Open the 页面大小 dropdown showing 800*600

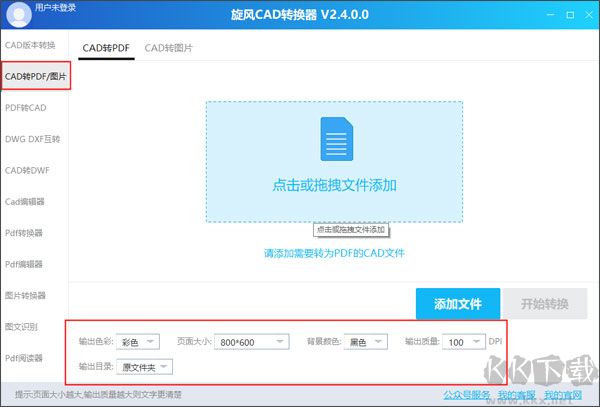pyautogui.click(x=252, y=342)
